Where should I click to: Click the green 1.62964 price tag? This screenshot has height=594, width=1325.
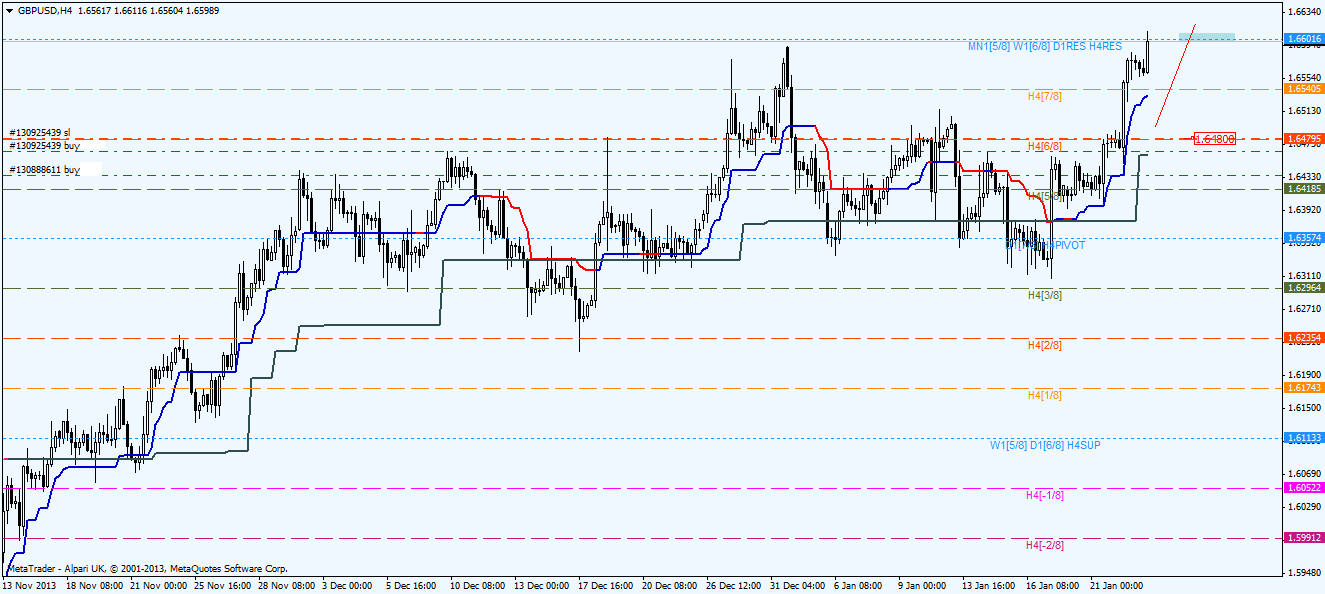click(x=1303, y=288)
